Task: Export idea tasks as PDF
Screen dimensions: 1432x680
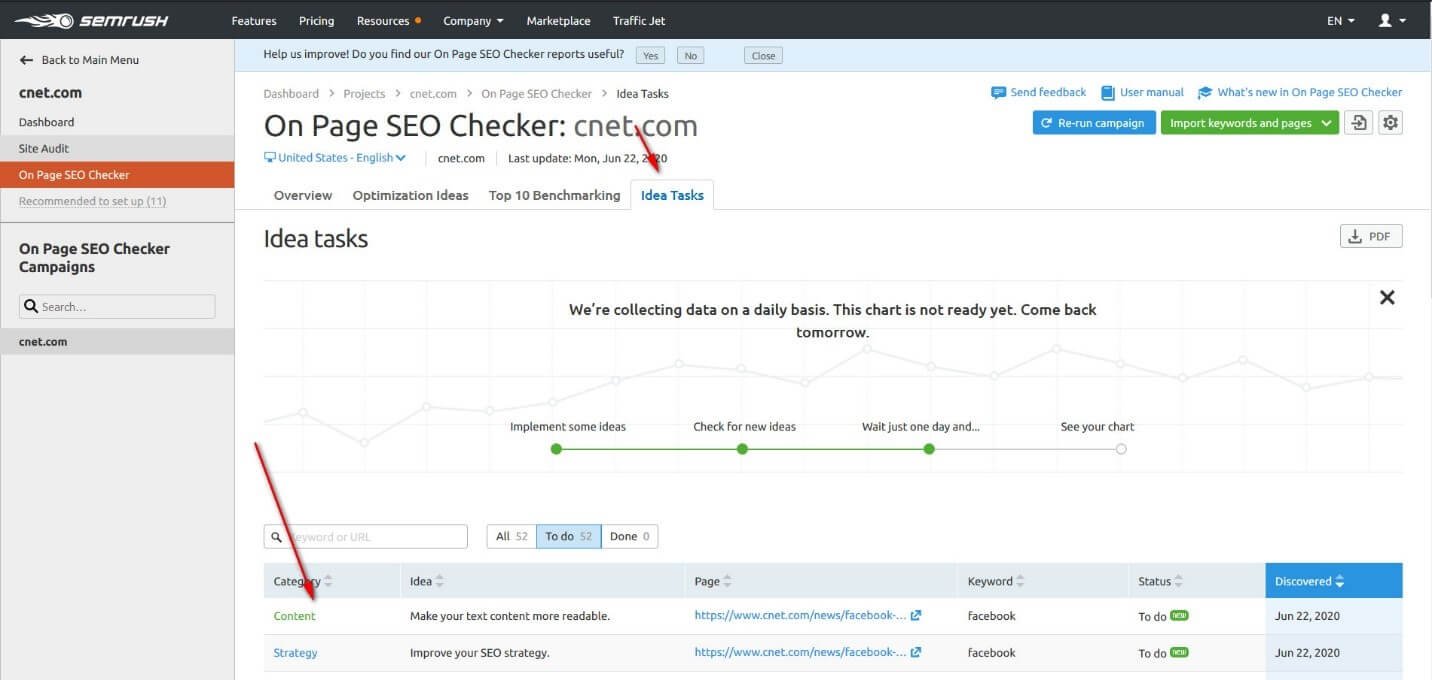Action: [x=1371, y=236]
